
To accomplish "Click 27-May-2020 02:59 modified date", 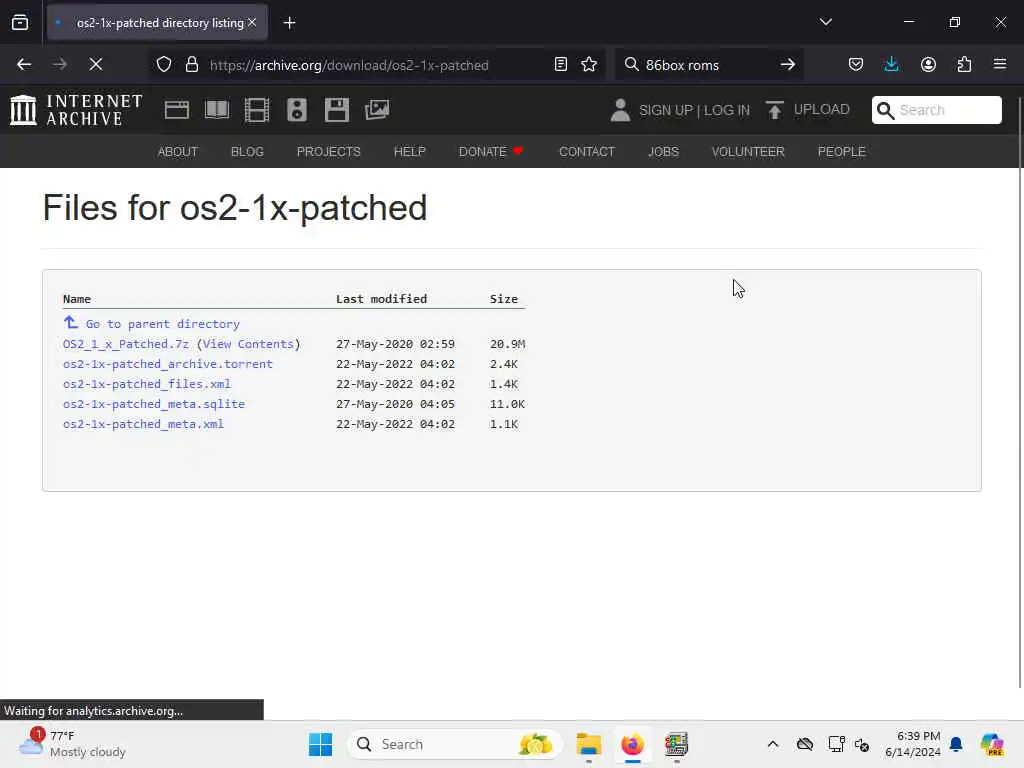I will 395,344.
